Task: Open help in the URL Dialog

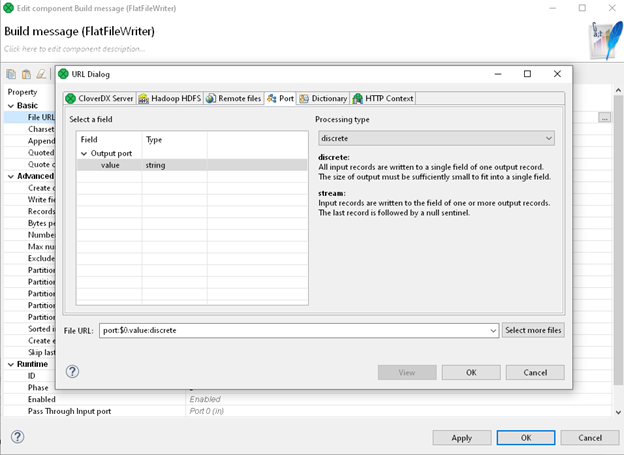Action: tap(72, 372)
